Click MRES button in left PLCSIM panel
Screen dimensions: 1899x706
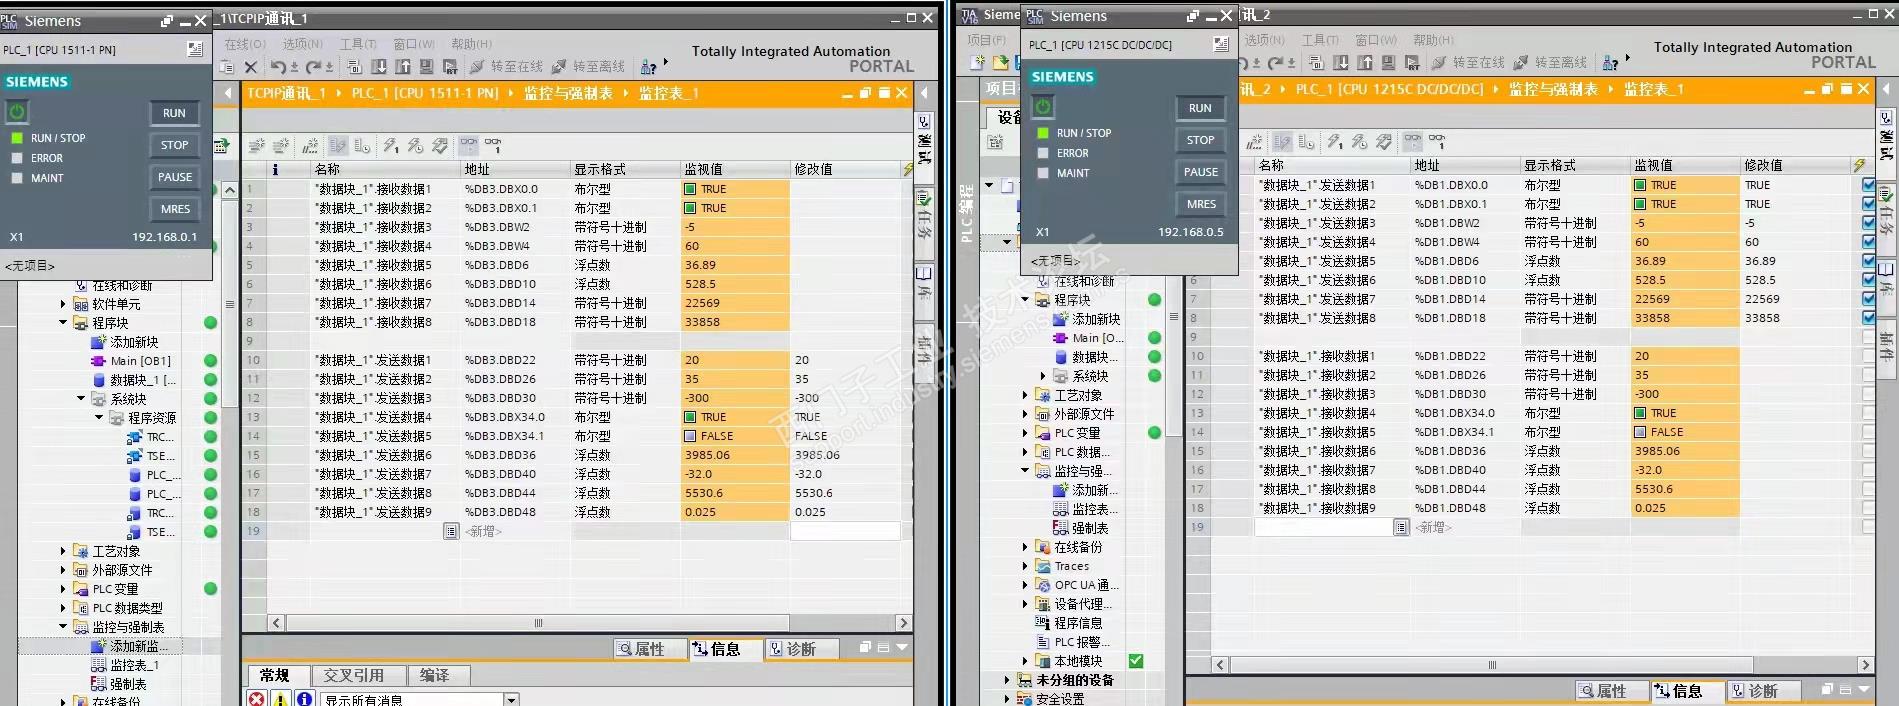(x=174, y=209)
